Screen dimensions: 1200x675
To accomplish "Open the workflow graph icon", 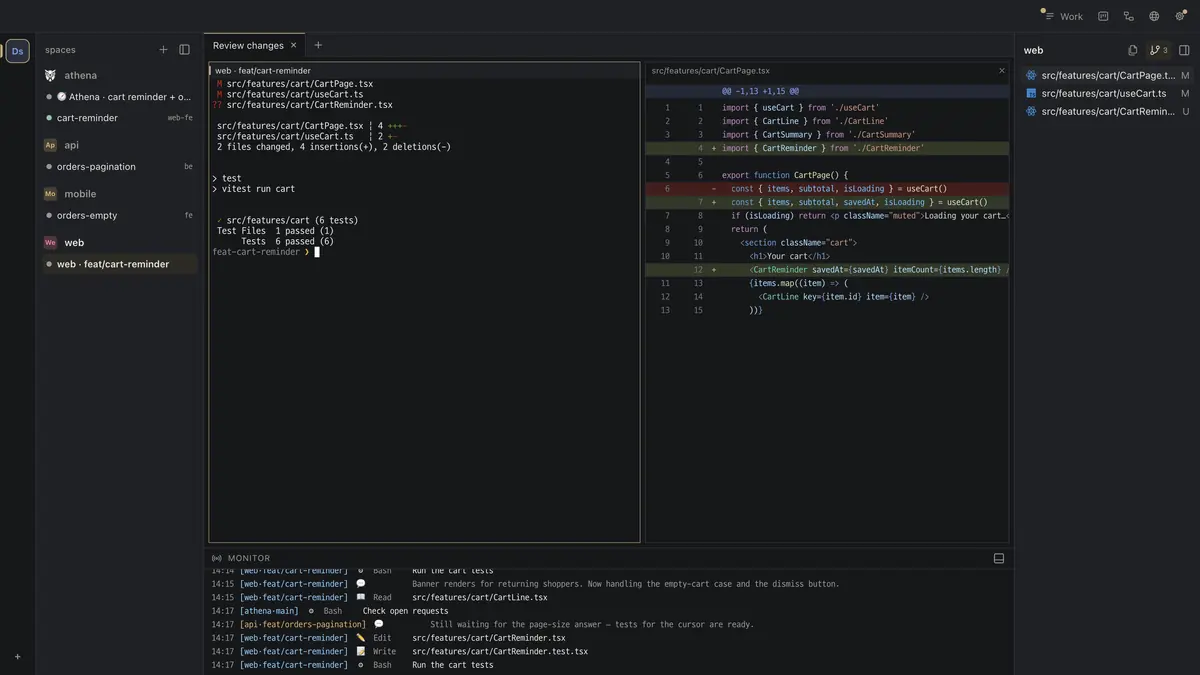I will pyautogui.click(x=1129, y=16).
